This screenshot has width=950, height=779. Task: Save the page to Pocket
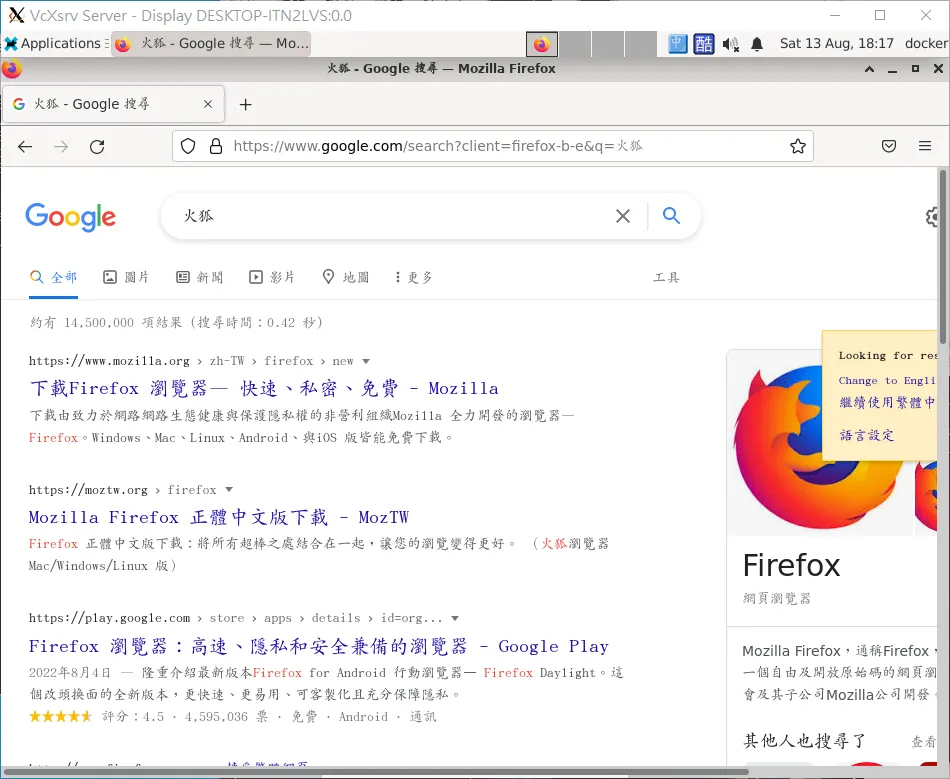[889, 146]
